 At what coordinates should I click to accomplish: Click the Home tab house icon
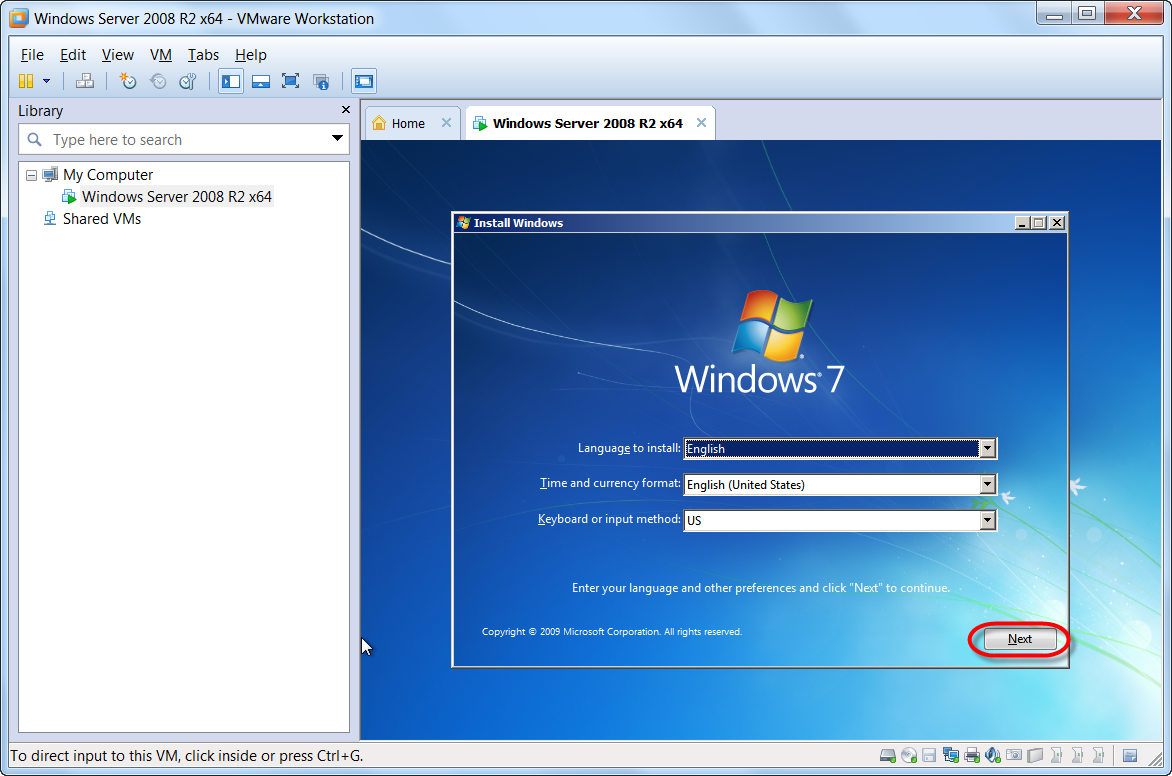pyautogui.click(x=379, y=123)
